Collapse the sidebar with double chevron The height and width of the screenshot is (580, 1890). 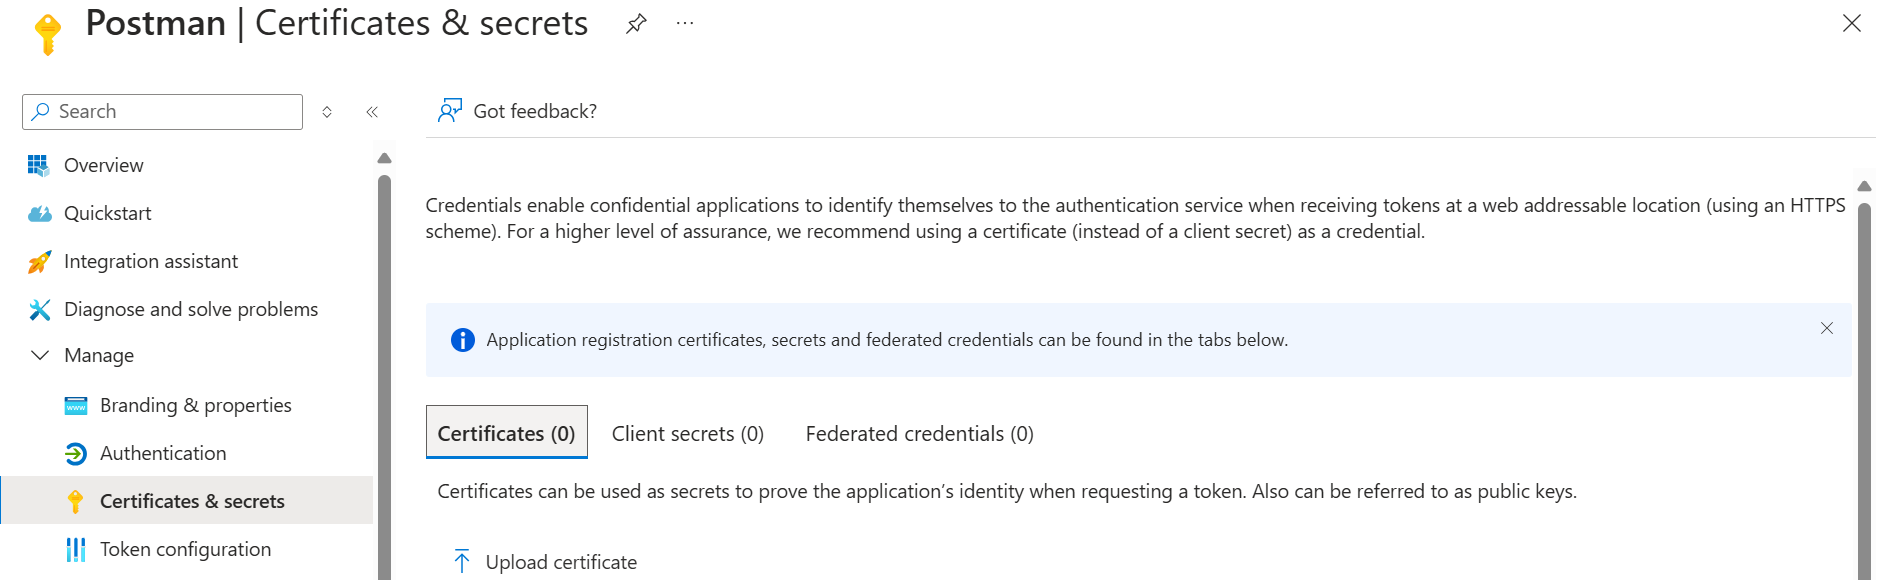[x=372, y=112]
